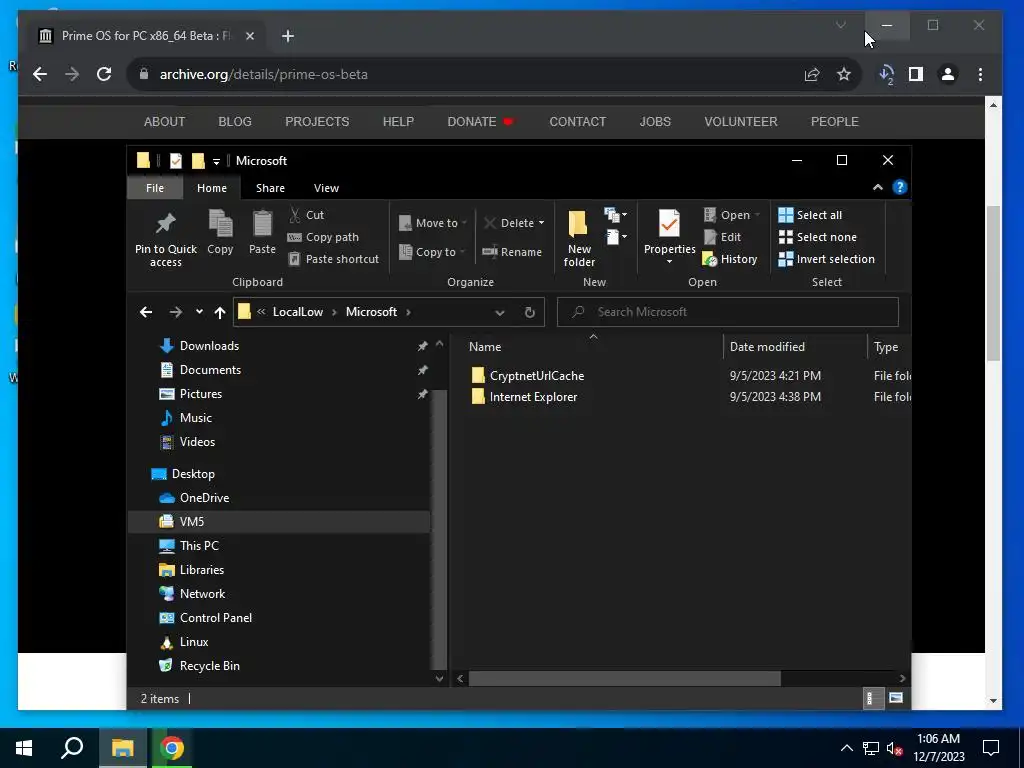This screenshot has width=1024, height=768.
Task: Expand the Delete options arrow
Action: [x=541, y=223]
